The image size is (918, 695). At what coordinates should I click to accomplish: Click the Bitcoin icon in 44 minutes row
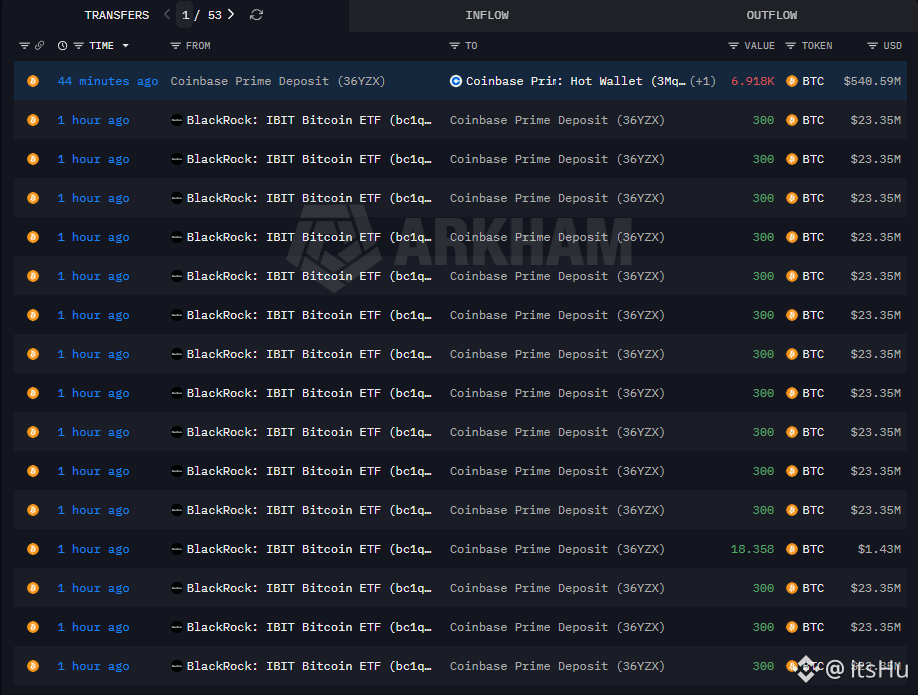[x=33, y=81]
